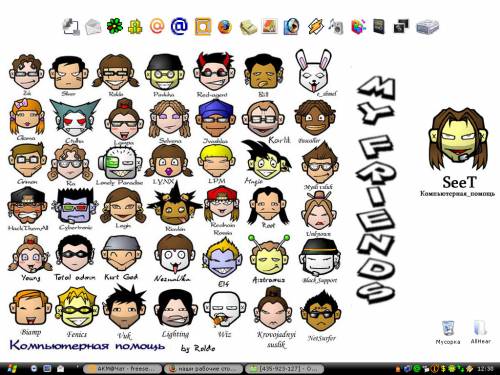
Task: Open the ICQ 435-923-127 taskbar window
Action: pos(285,369)
